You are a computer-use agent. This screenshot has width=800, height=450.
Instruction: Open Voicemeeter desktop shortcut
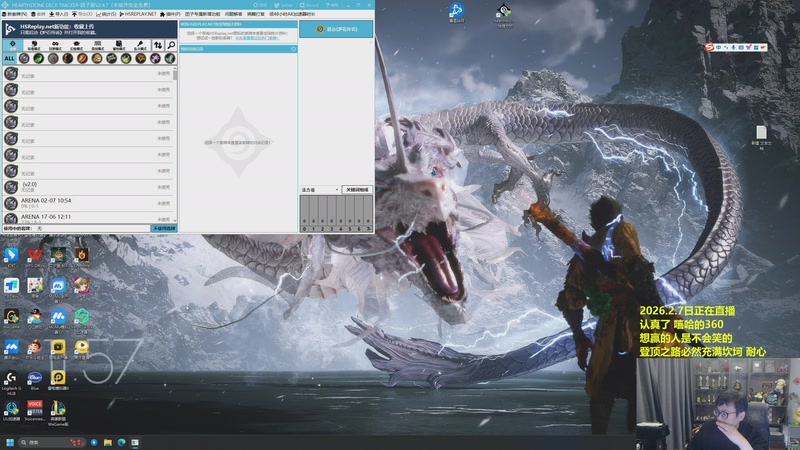(x=35, y=411)
